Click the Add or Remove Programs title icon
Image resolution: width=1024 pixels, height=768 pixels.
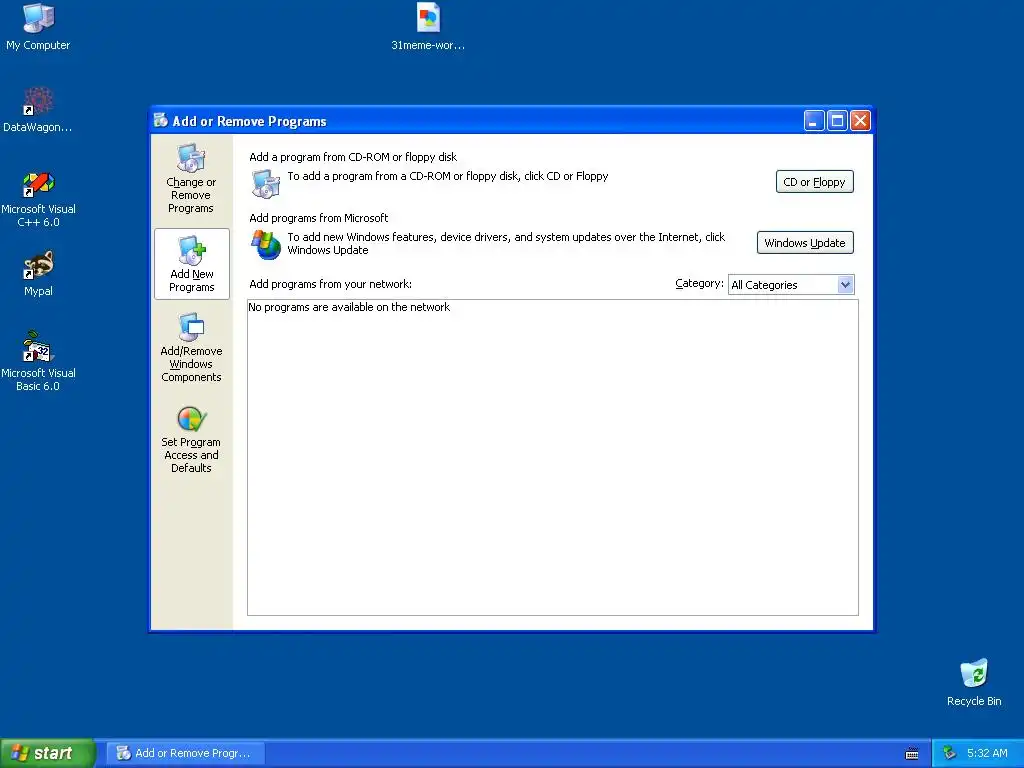point(161,120)
